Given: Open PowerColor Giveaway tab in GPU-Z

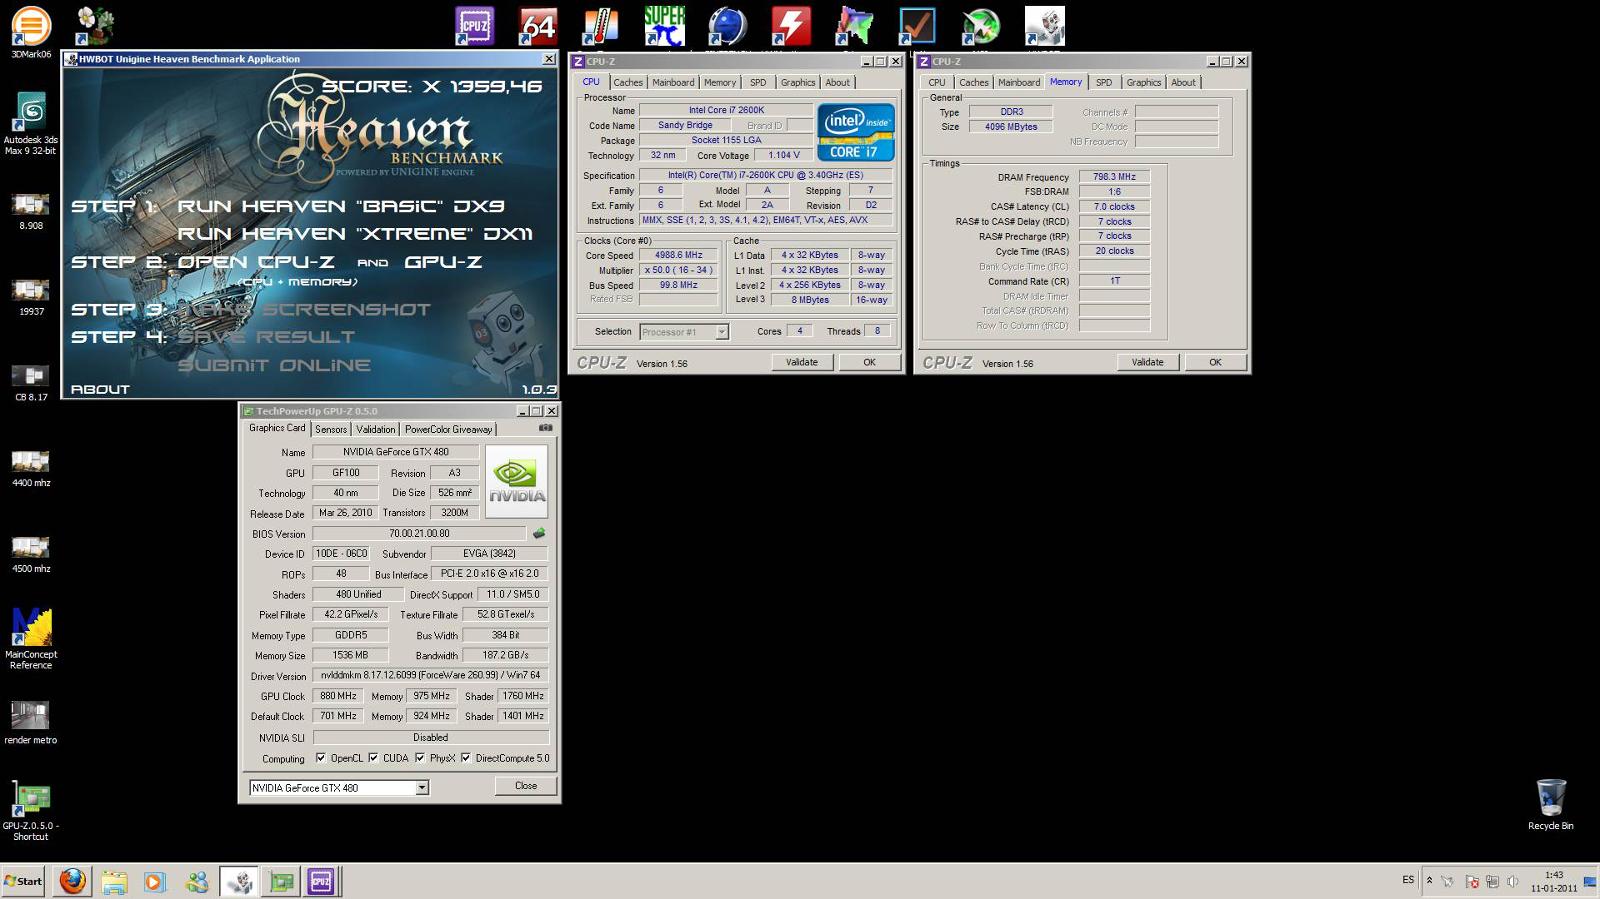Looking at the screenshot, I should coord(448,429).
